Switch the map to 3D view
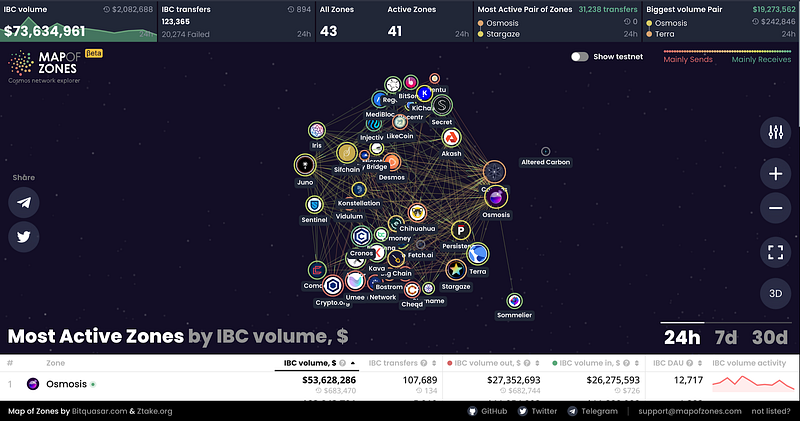Screen dimensions: 800x421 coord(776,293)
